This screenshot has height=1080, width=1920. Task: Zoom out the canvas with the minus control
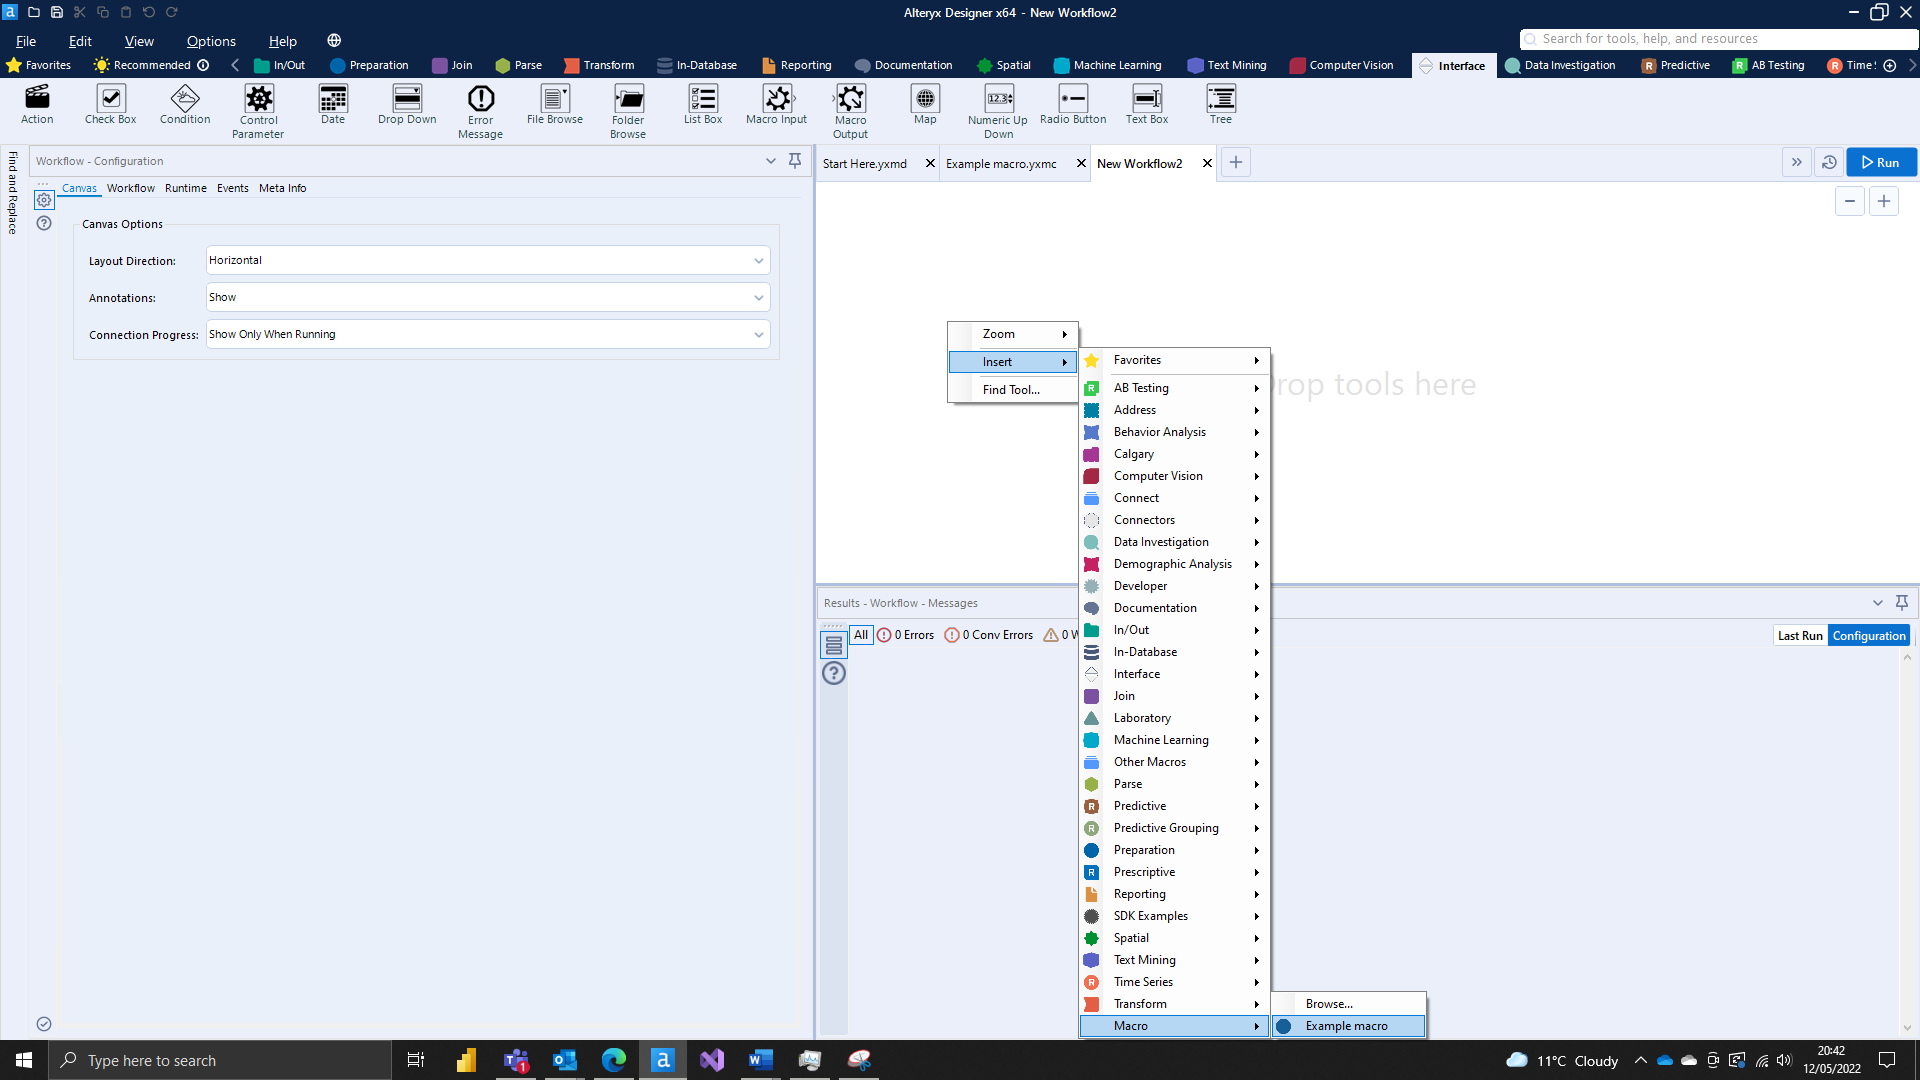click(1849, 200)
